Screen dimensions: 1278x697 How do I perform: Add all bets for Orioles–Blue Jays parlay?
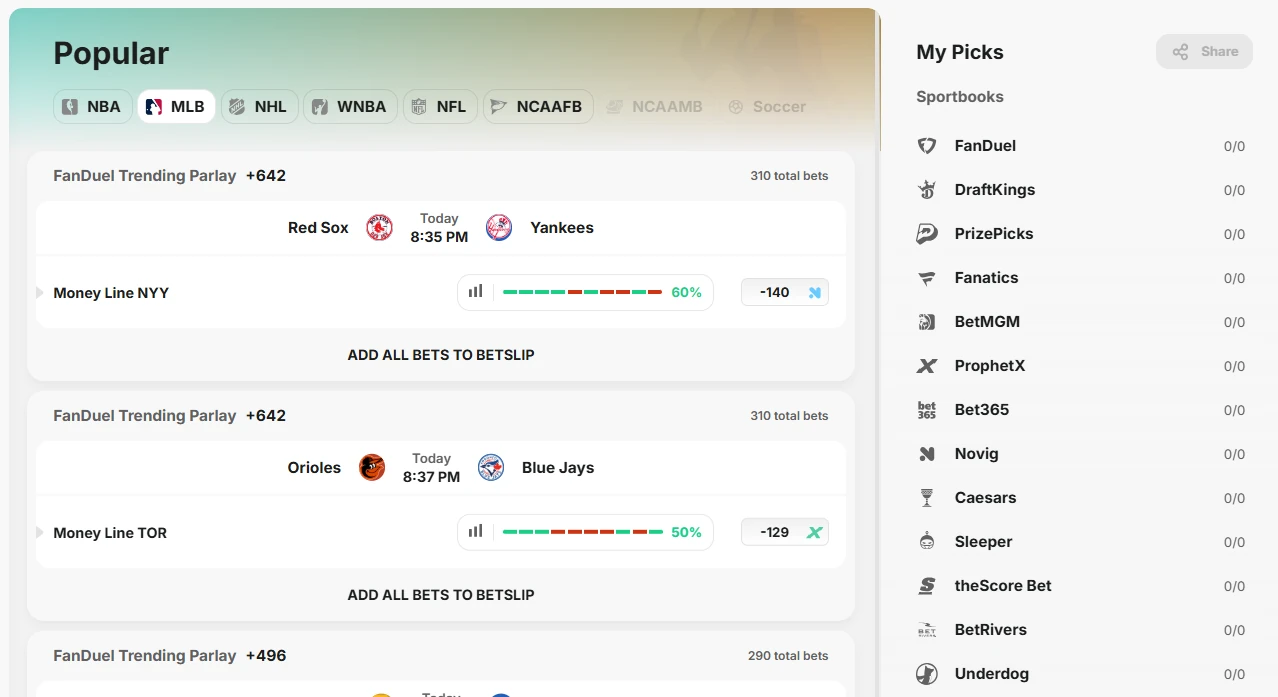coord(441,595)
